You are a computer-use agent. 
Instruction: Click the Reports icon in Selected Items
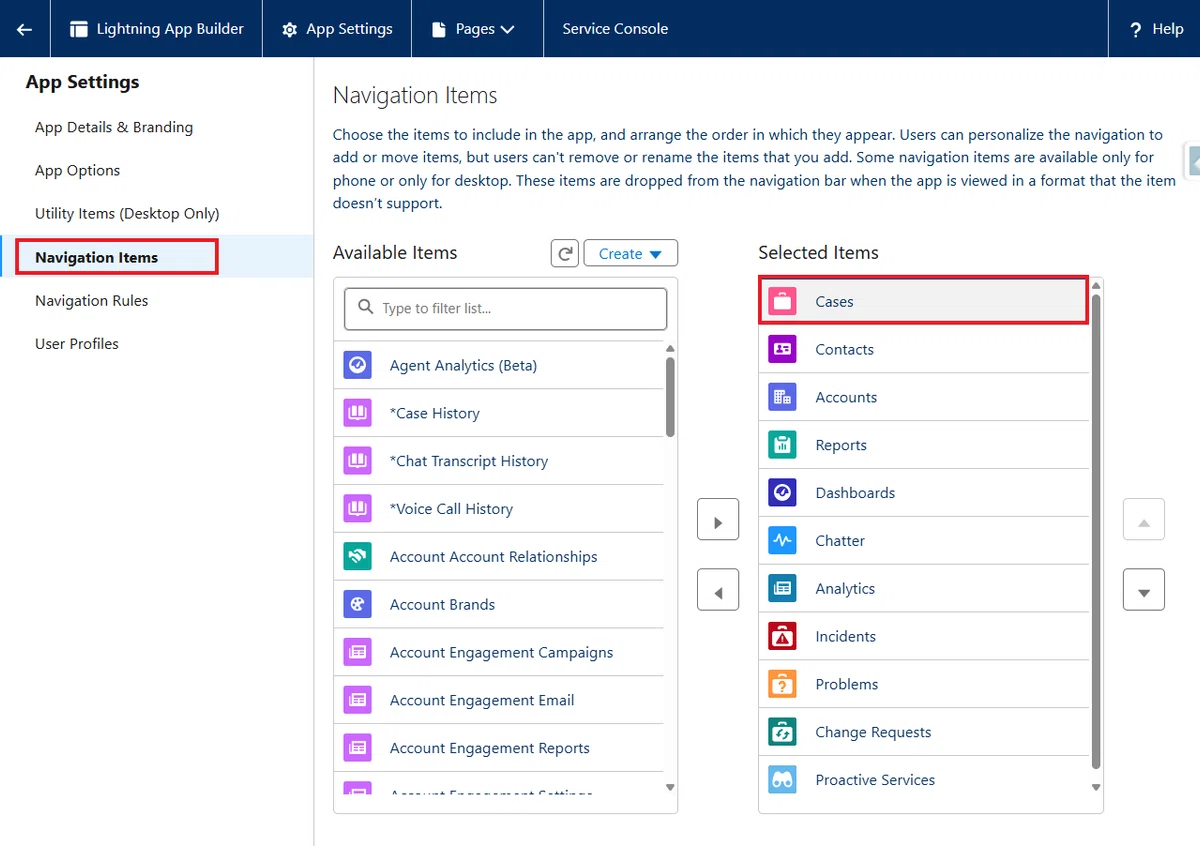[782, 445]
